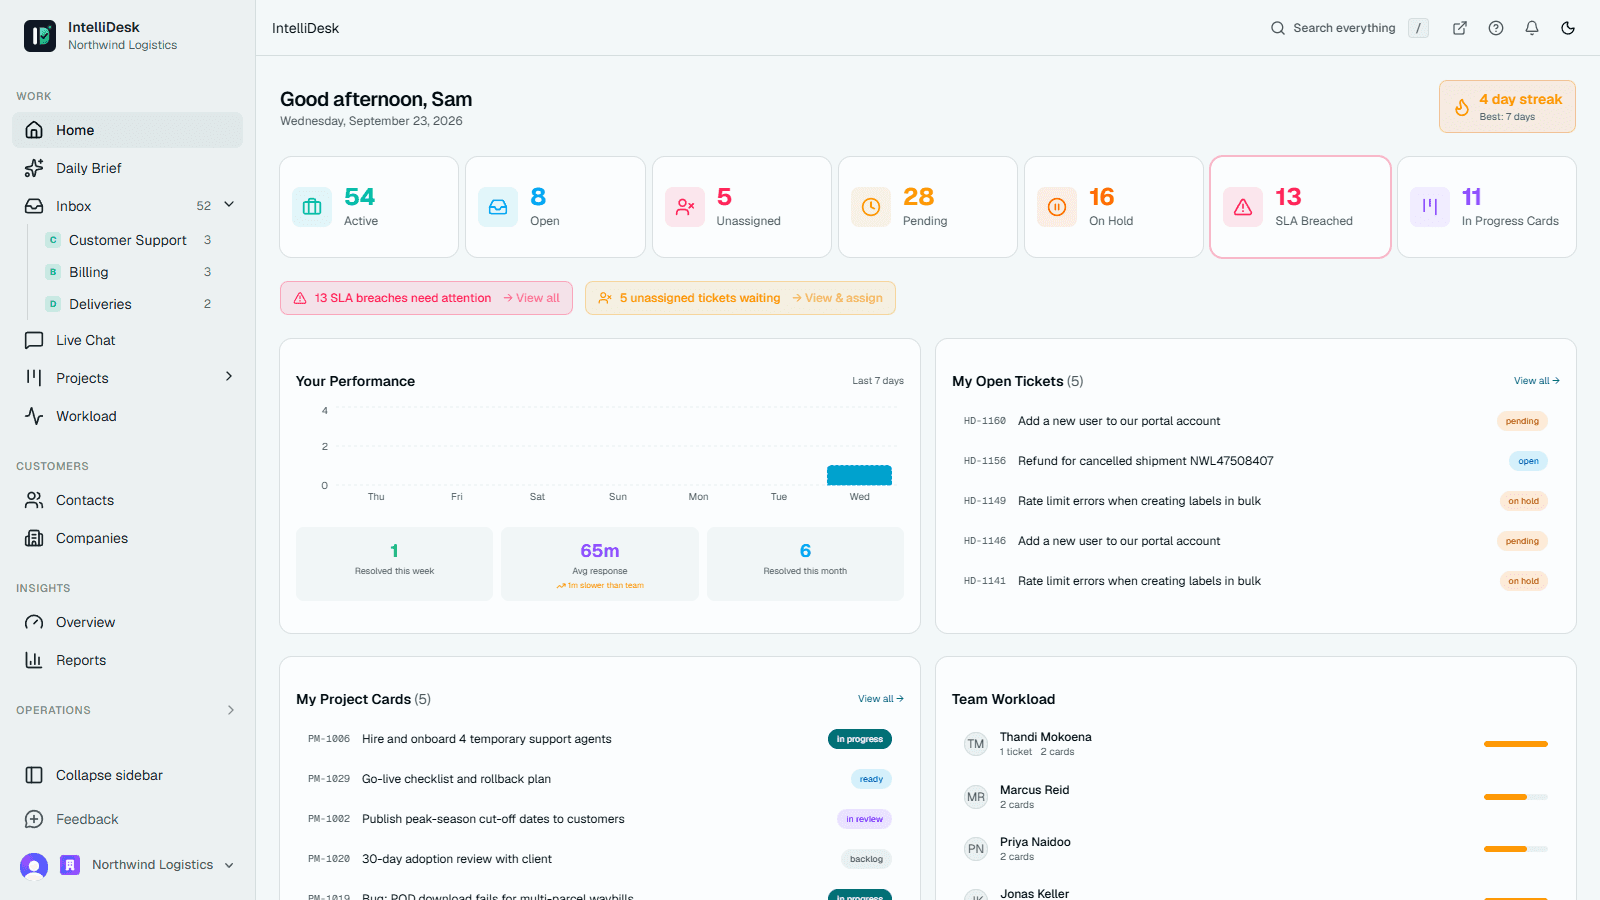Open the 8 Open stat card
This screenshot has width=1600, height=900.
pyautogui.click(x=555, y=207)
